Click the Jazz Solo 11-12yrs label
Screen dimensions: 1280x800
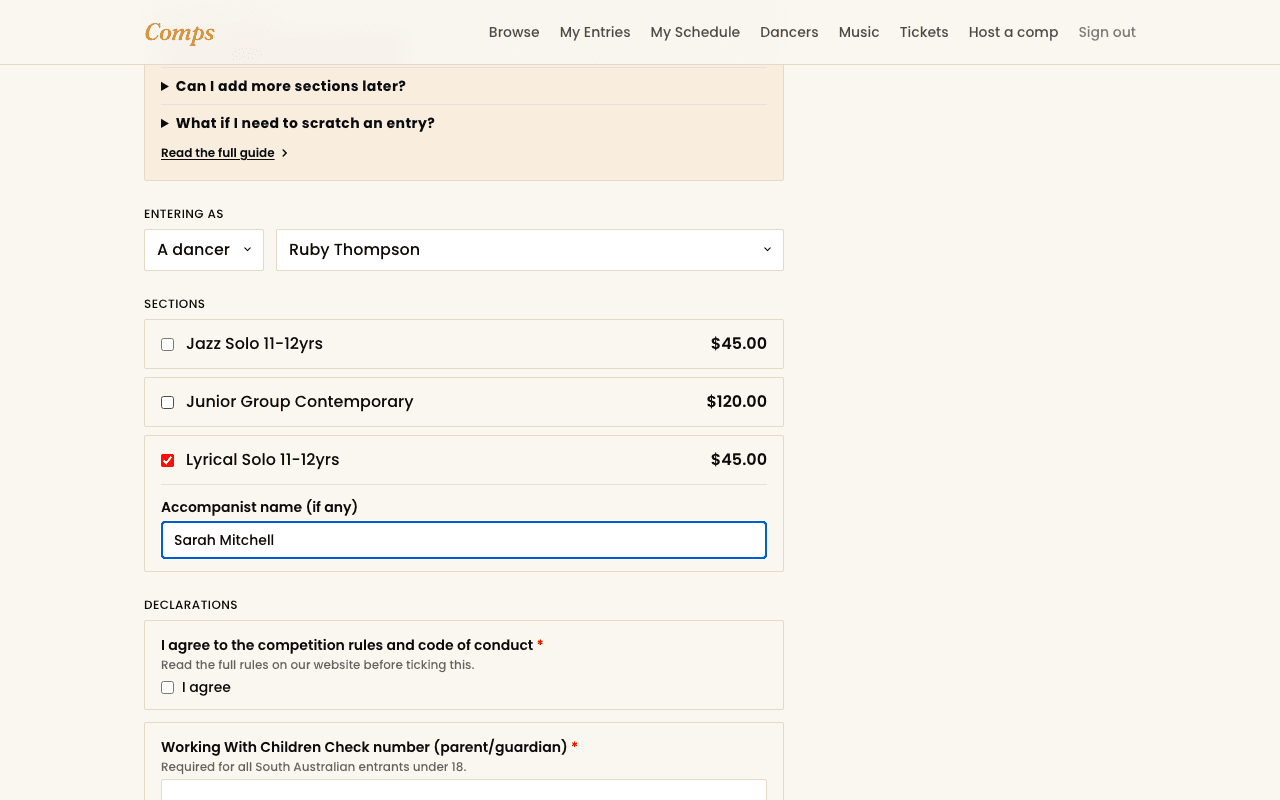point(254,344)
